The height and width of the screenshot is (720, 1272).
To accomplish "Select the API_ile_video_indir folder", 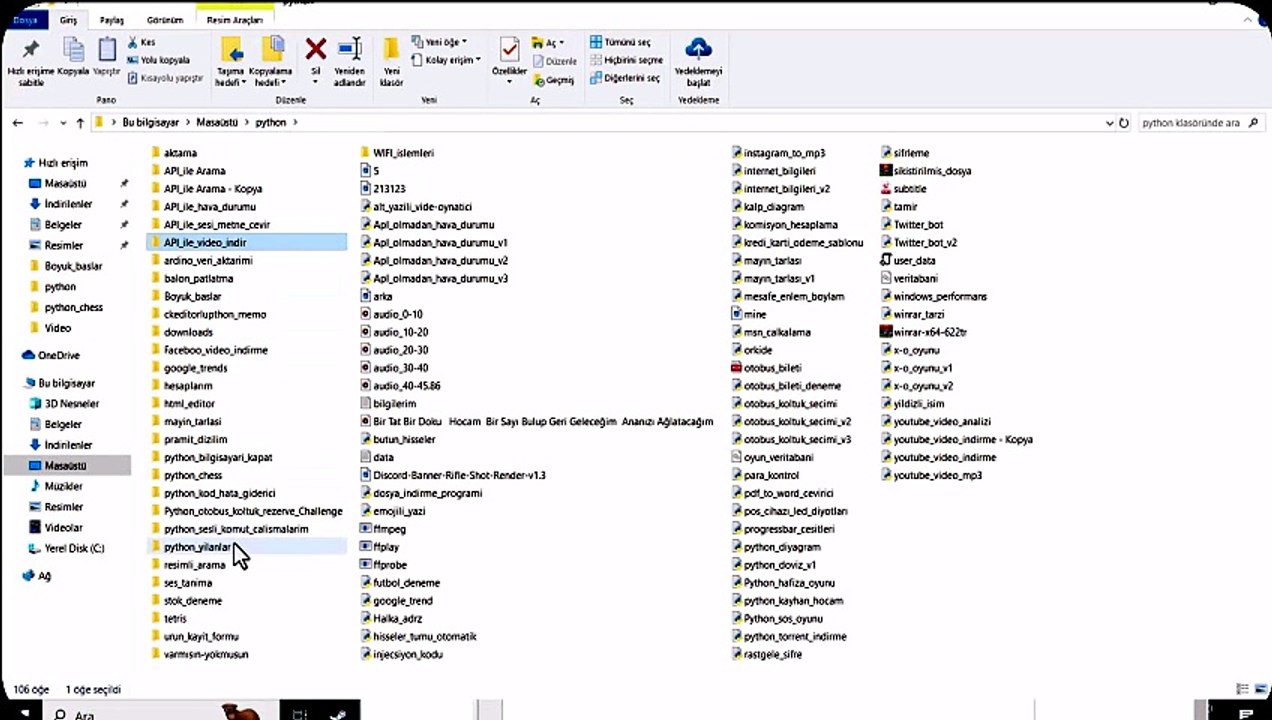I will pyautogui.click(x=246, y=242).
